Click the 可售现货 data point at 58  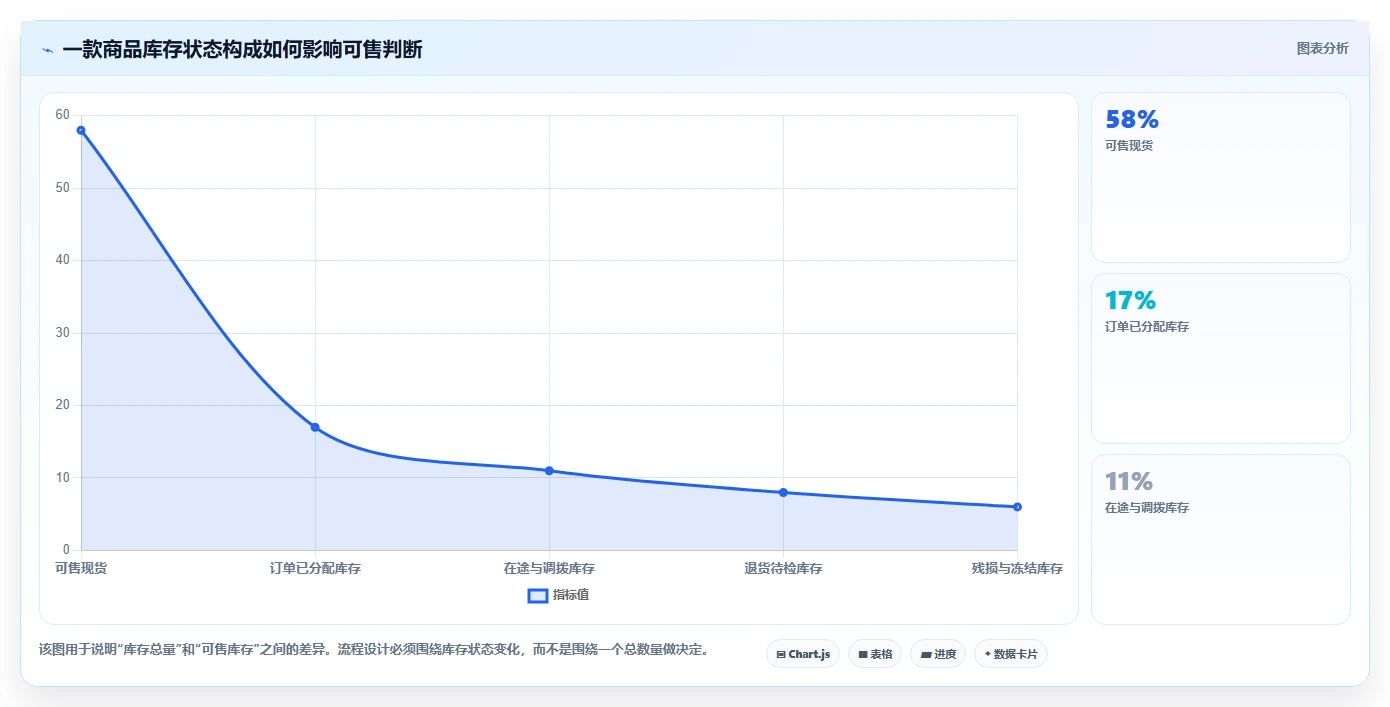point(81,130)
